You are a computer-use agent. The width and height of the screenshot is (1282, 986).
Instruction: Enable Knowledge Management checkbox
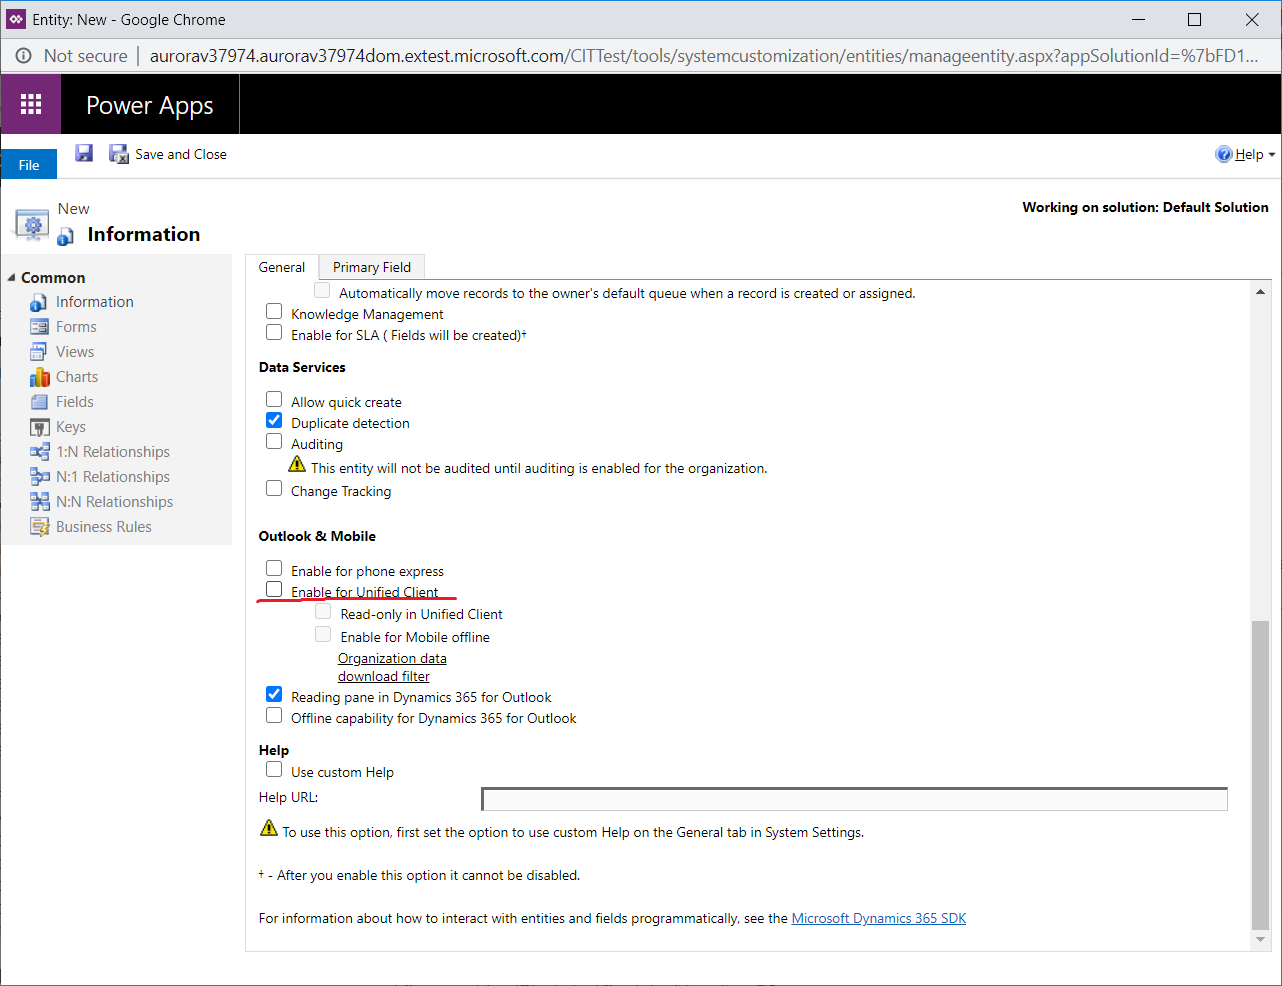point(274,311)
